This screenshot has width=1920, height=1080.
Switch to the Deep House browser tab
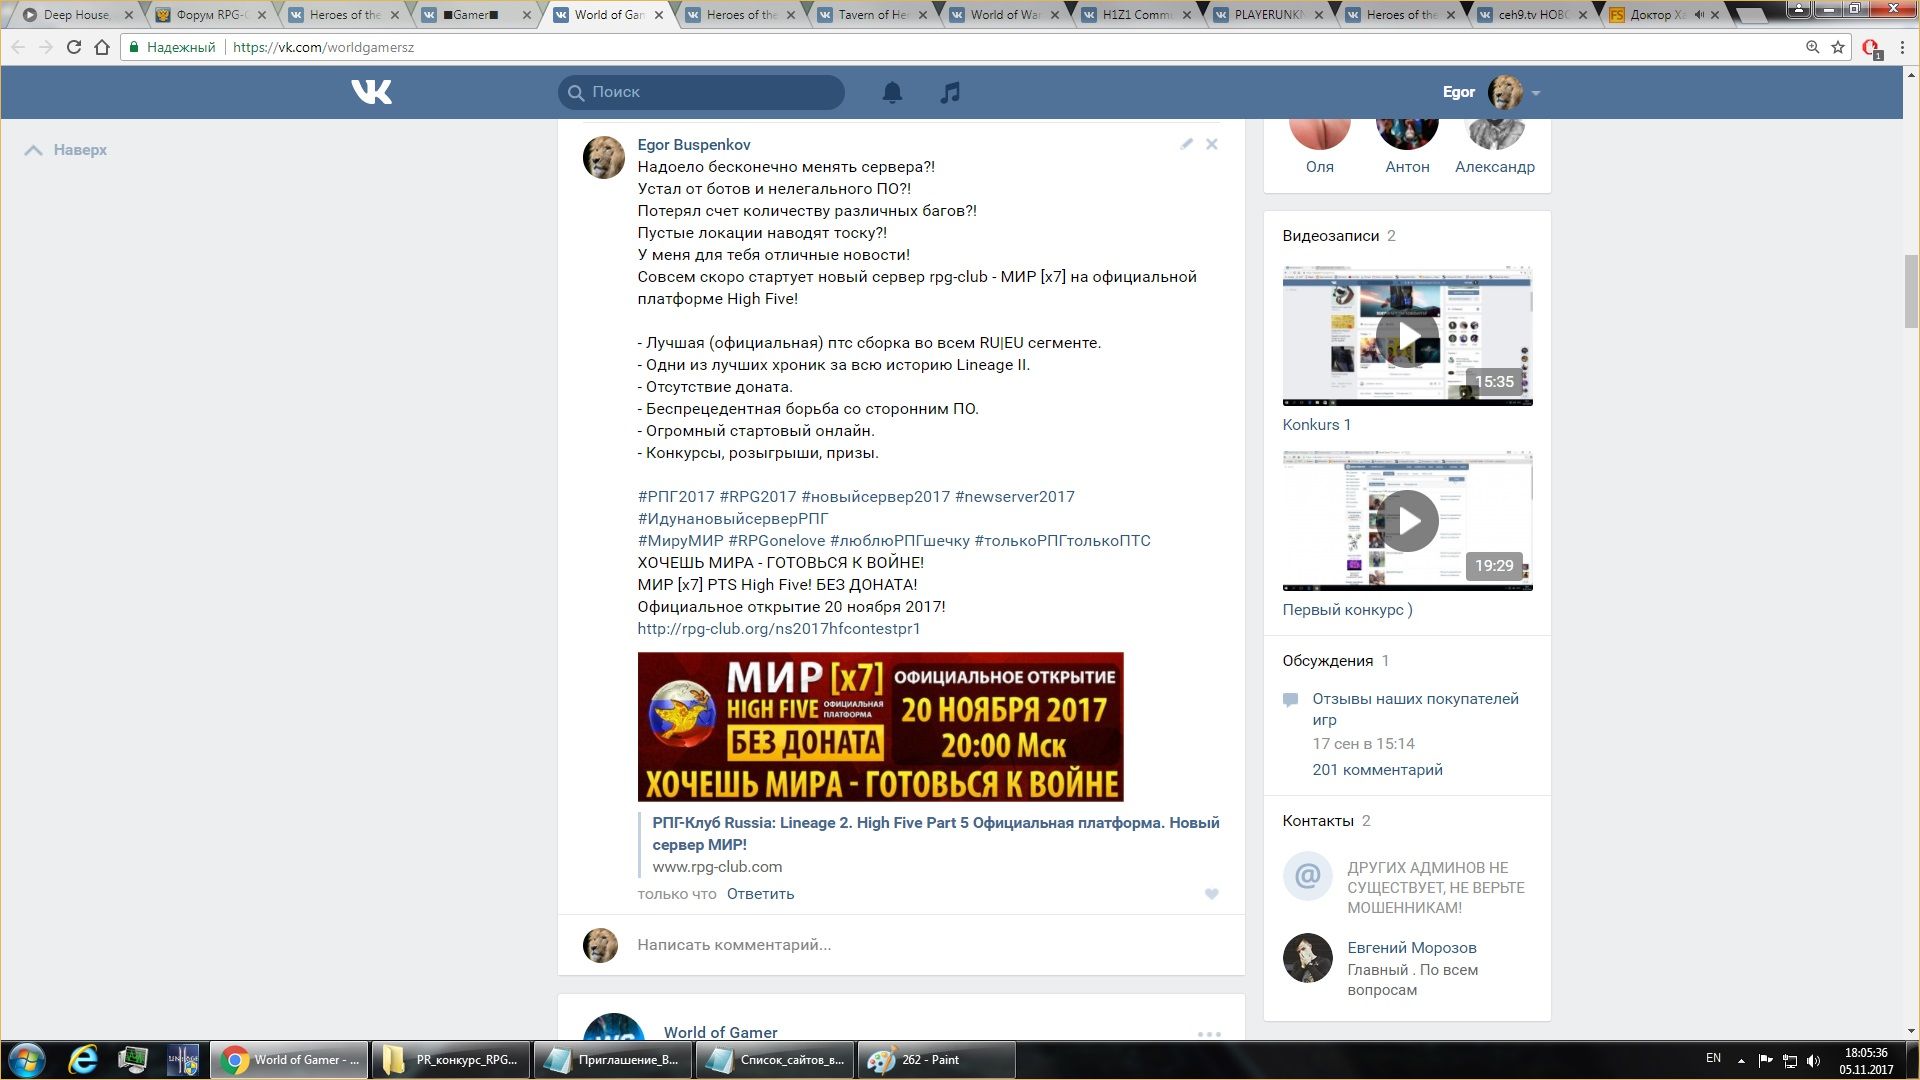click(76, 15)
